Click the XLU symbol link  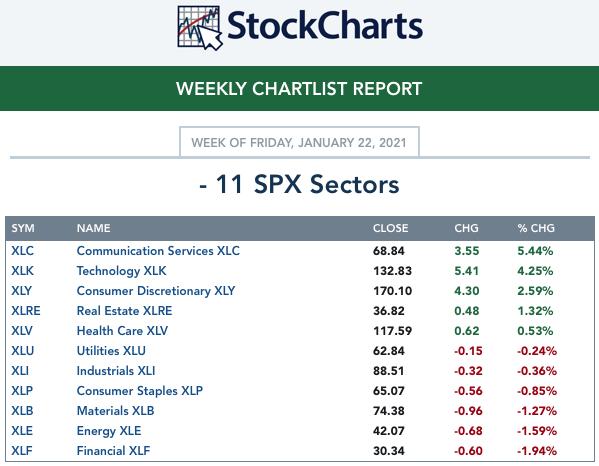pyautogui.click(x=23, y=351)
